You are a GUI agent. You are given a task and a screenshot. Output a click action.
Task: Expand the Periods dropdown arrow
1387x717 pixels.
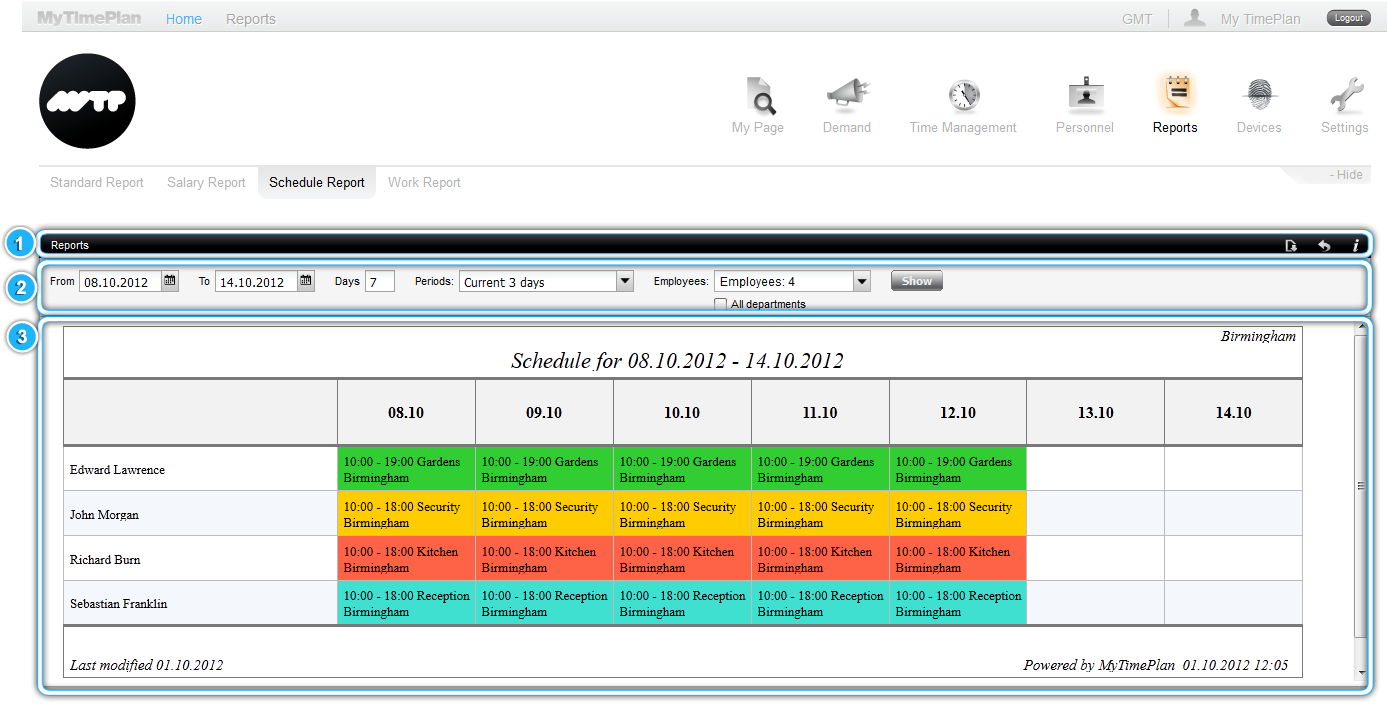pos(625,281)
